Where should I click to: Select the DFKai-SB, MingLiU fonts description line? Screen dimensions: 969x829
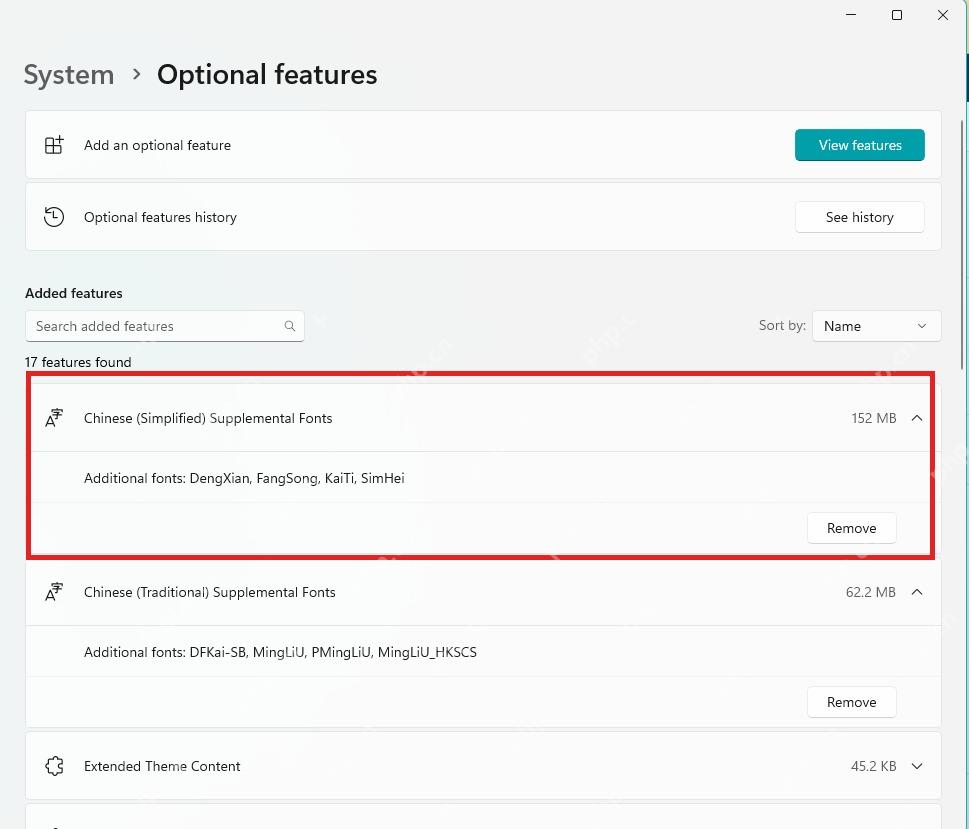[281, 652]
